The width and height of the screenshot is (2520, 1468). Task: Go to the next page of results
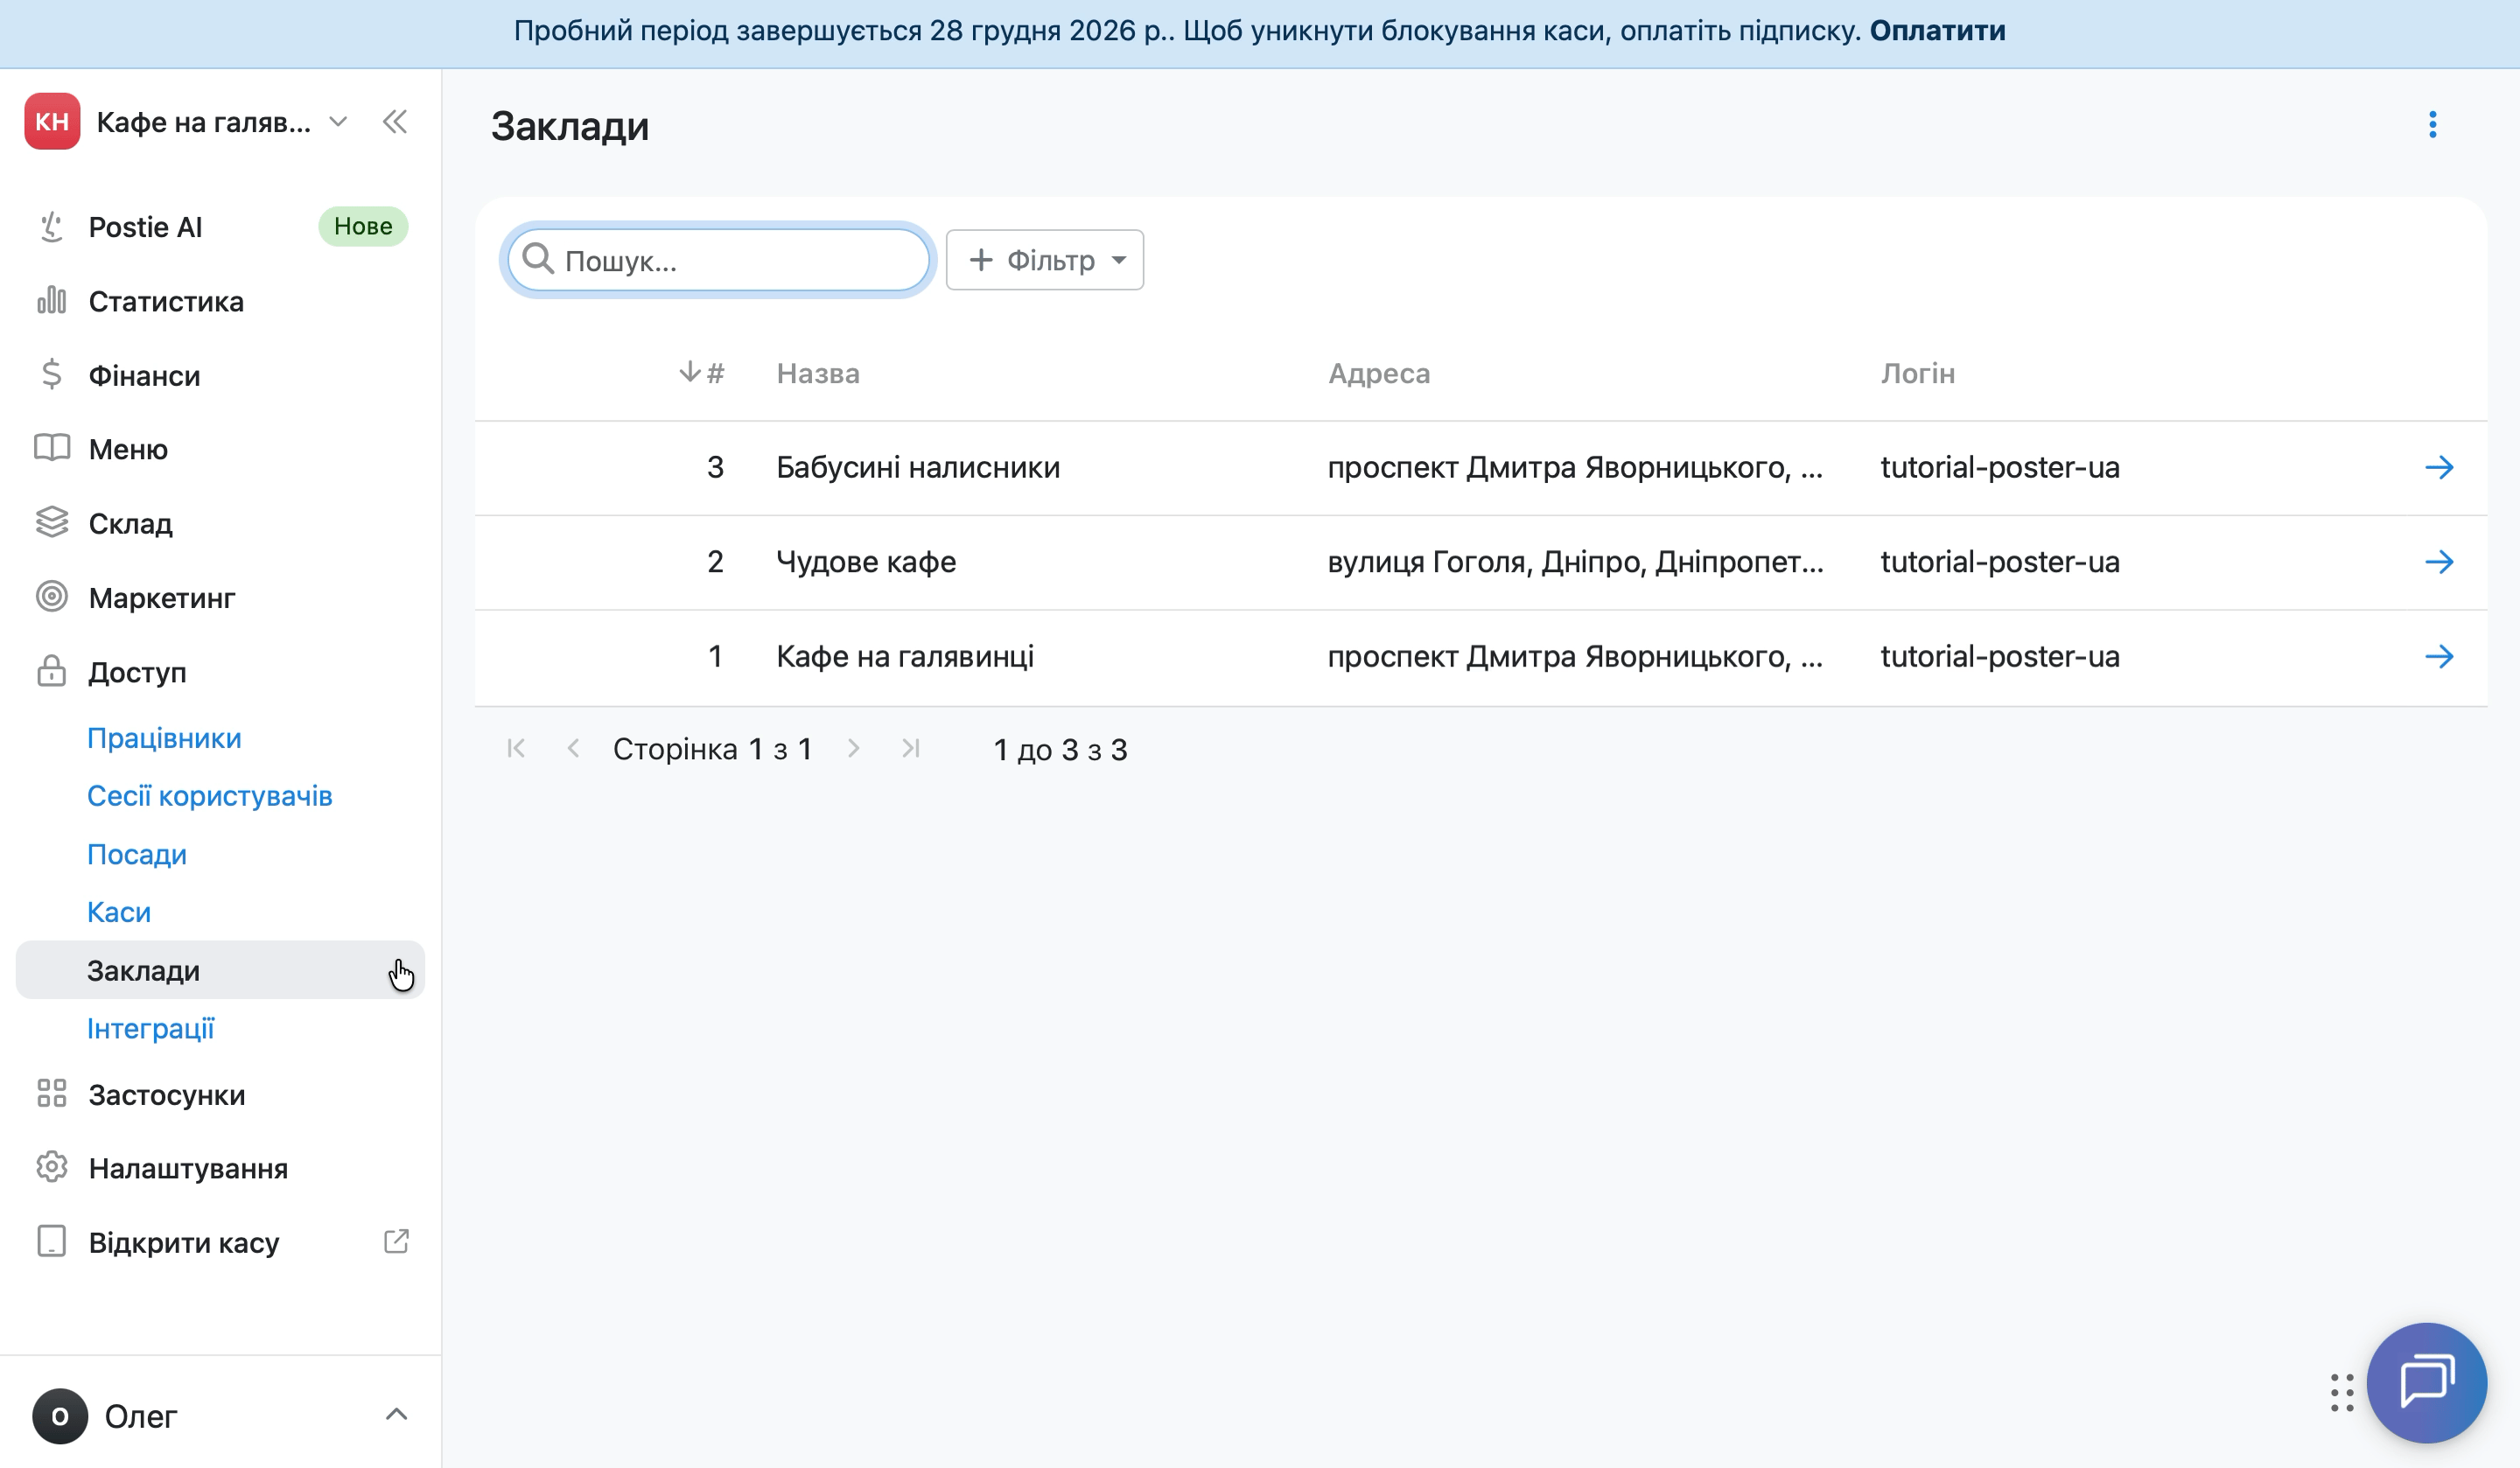pos(853,748)
